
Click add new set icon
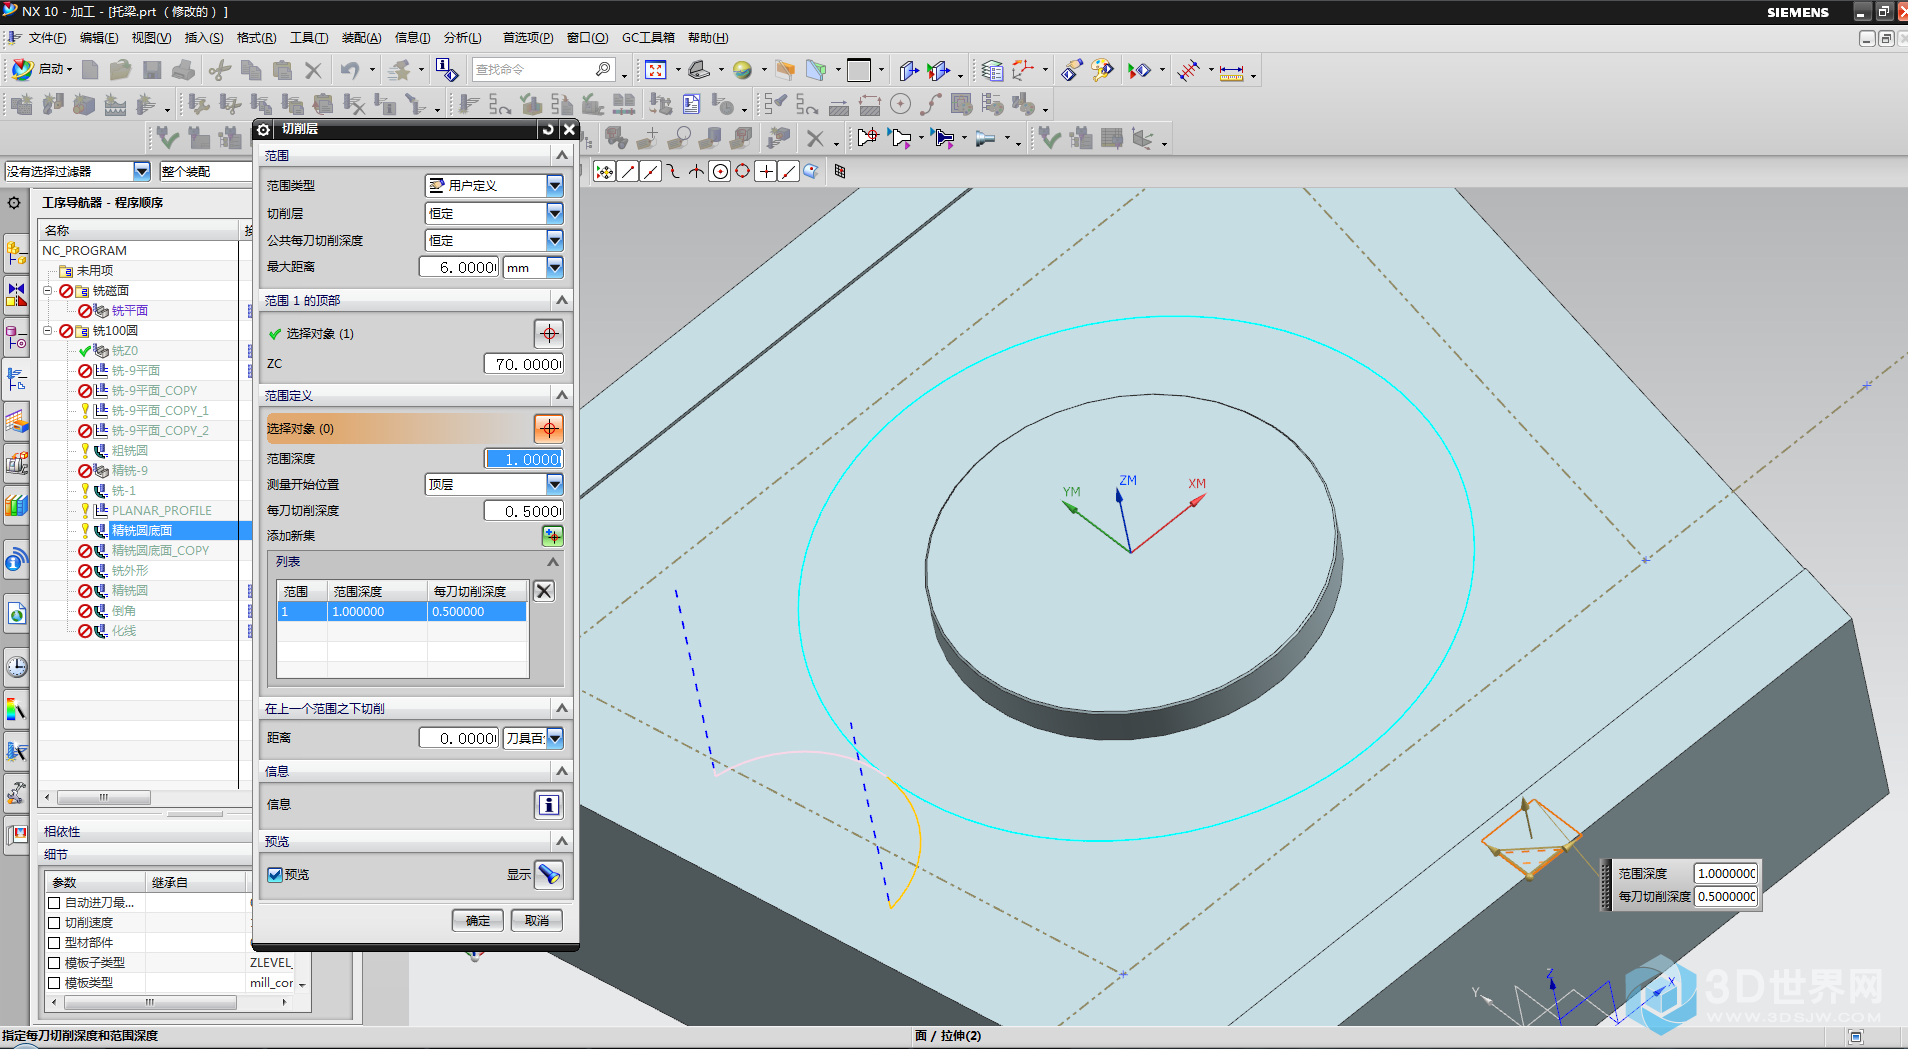point(552,536)
